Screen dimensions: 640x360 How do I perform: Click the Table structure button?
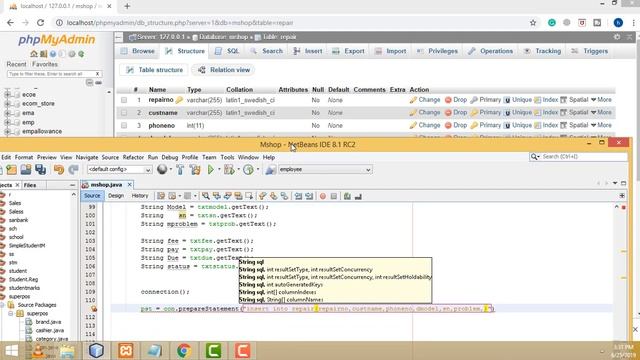point(155,70)
